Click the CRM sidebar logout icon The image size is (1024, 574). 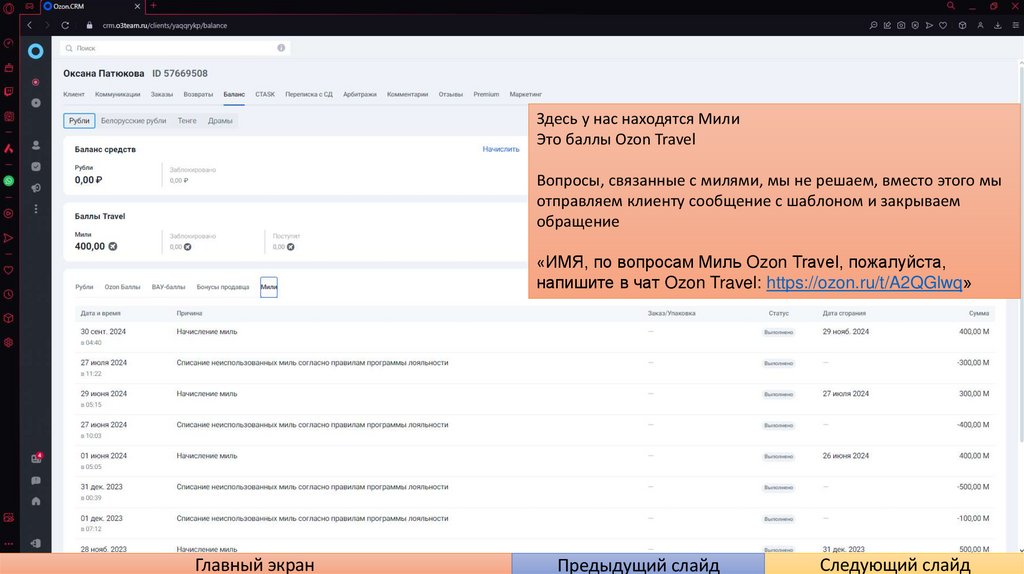(36, 543)
